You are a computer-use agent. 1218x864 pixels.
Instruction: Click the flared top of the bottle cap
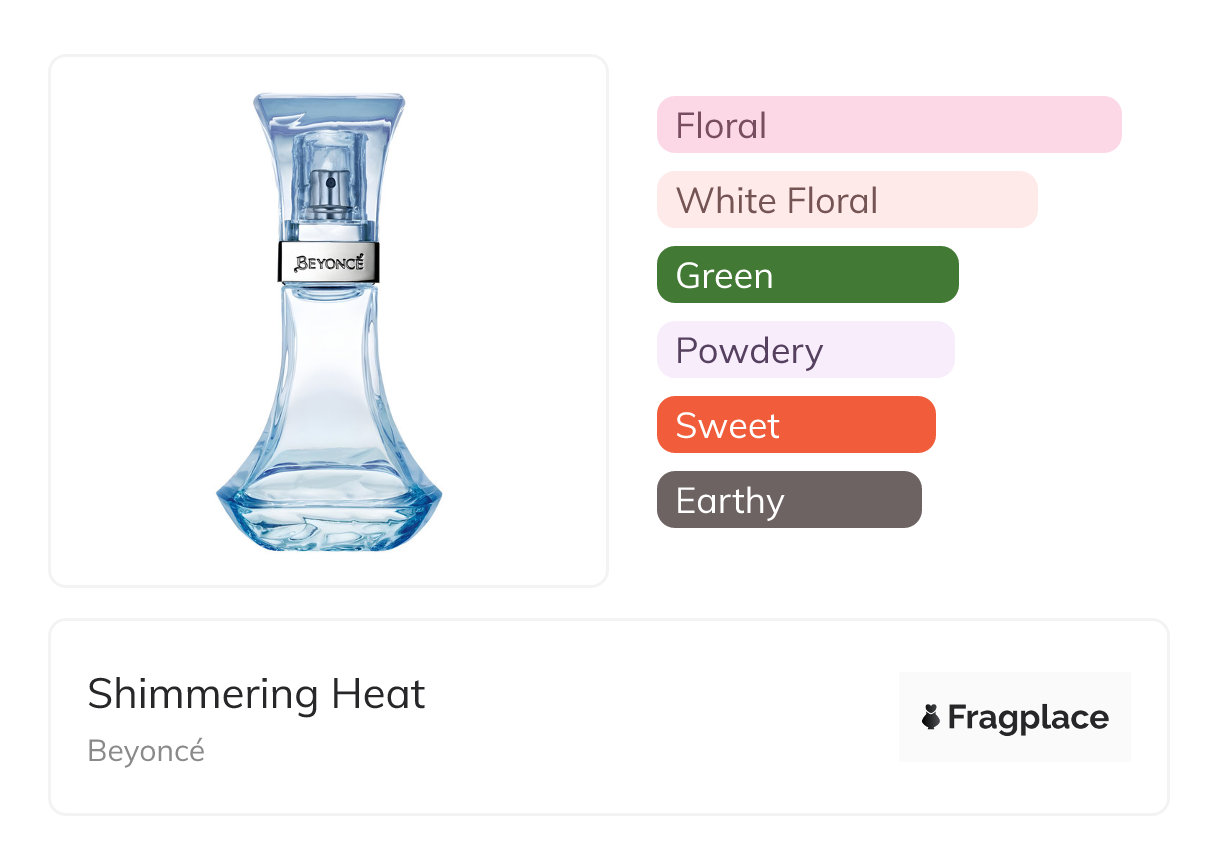pyautogui.click(x=329, y=108)
